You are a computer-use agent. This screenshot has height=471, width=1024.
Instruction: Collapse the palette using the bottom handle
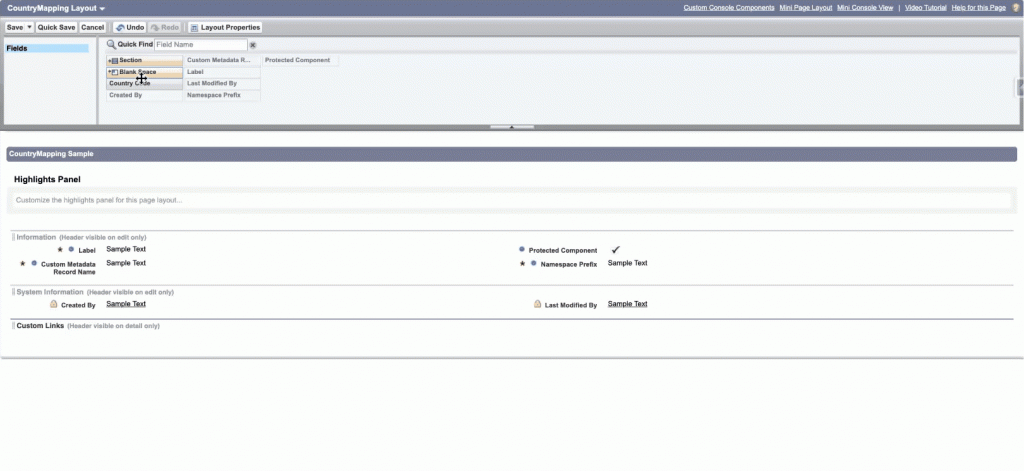(x=511, y=127)
